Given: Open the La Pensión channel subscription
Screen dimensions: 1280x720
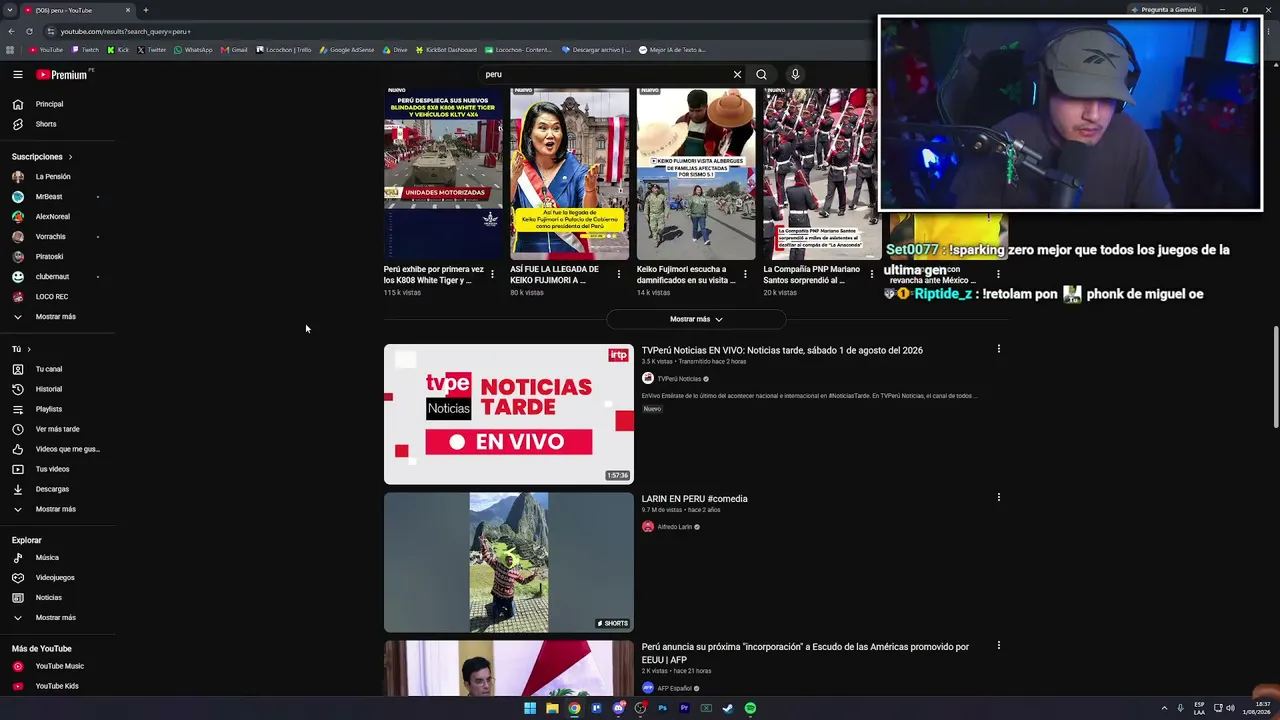Looking at the screenshot, I should [53, 177].
